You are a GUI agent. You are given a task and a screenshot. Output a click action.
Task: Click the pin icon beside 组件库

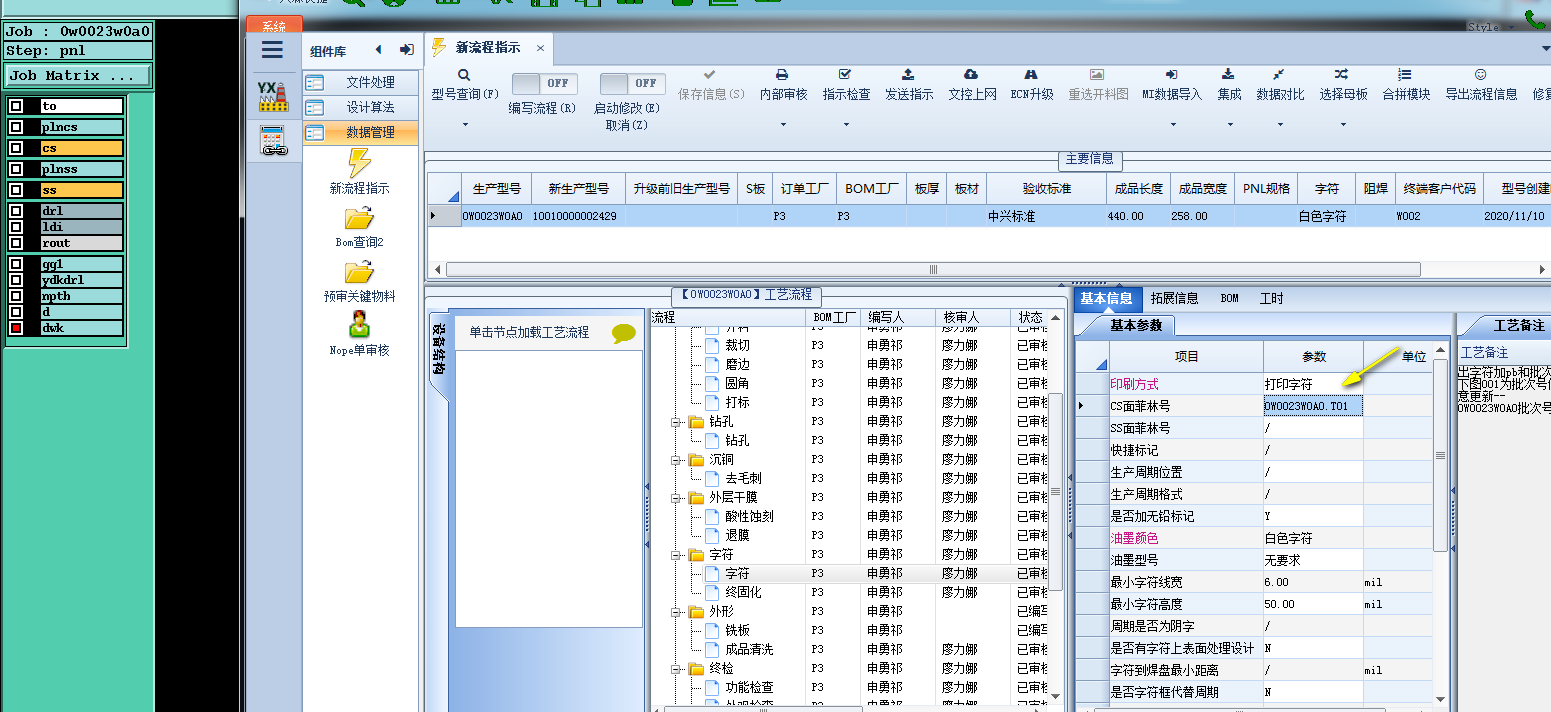pos(406,50)
